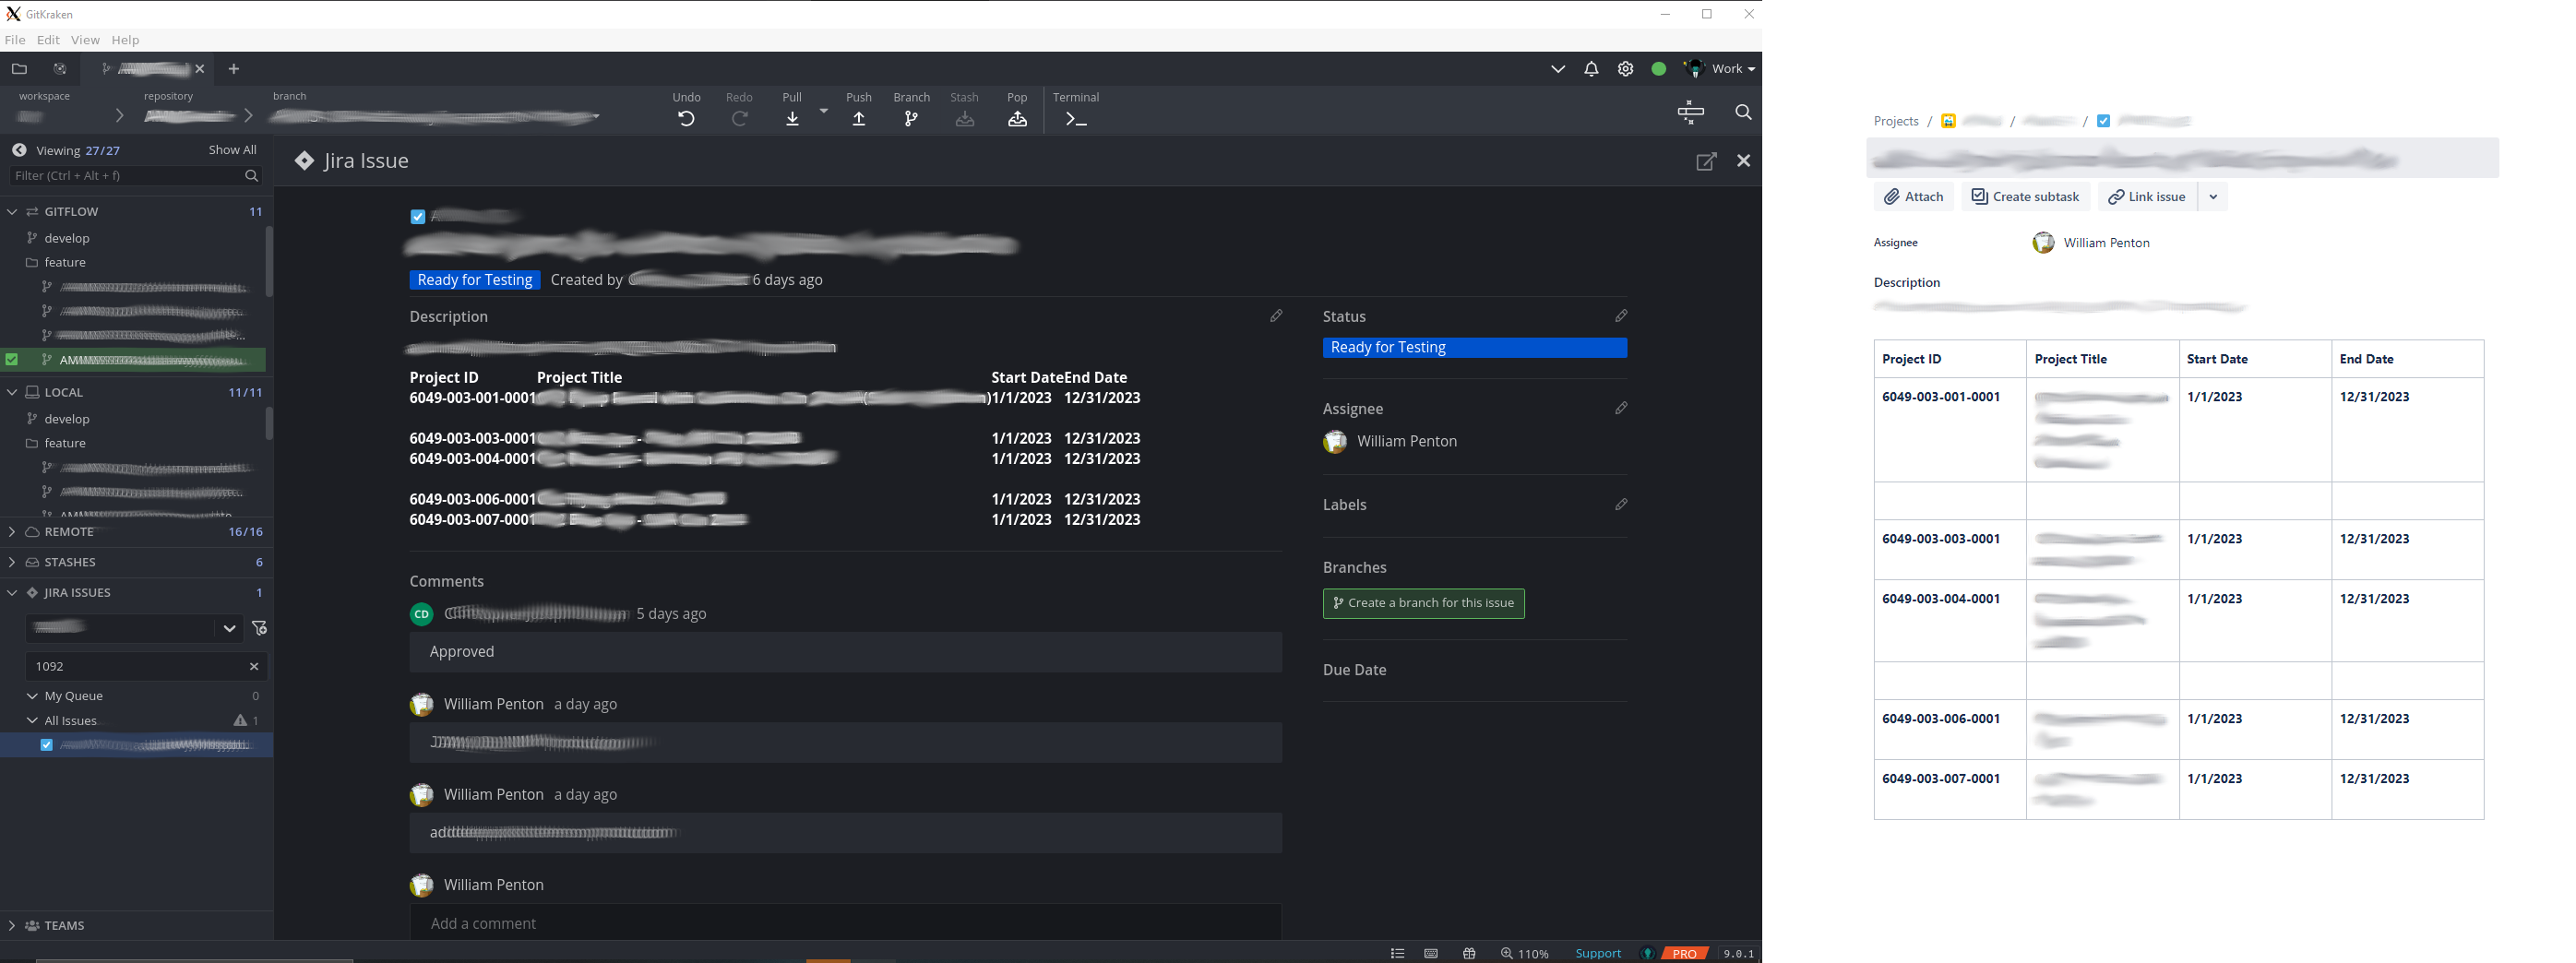
Task: Select the Branch creation icon
Action: pyautogui.click(x=911, y=117)
